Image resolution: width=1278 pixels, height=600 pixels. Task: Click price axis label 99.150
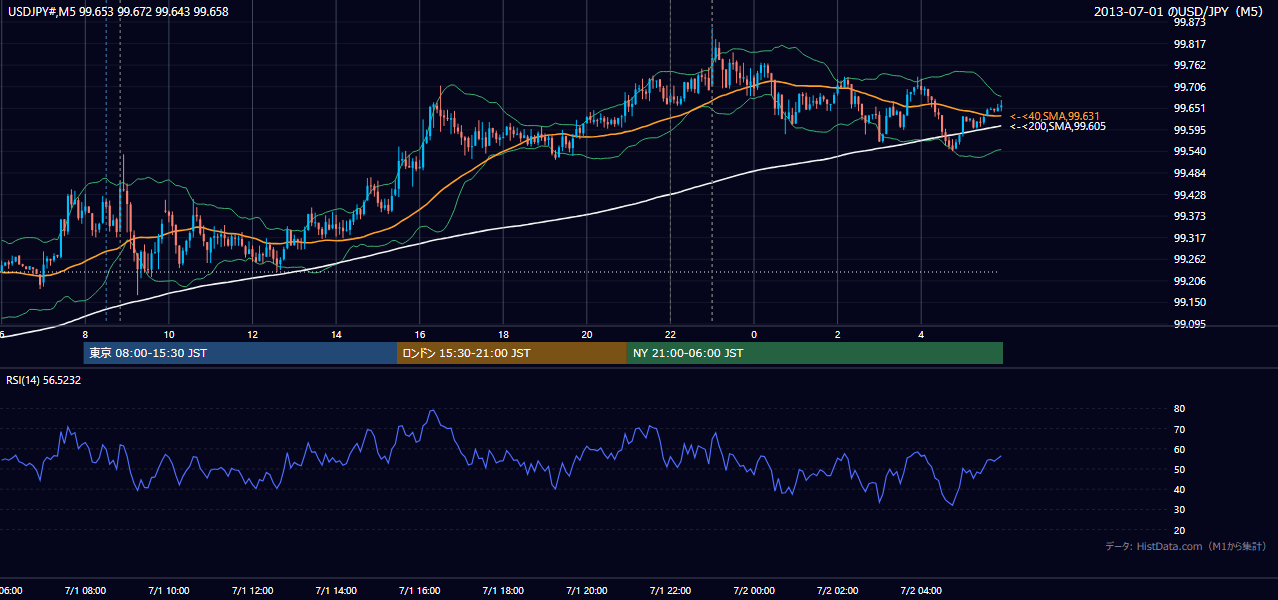(x=1190, y=303)
